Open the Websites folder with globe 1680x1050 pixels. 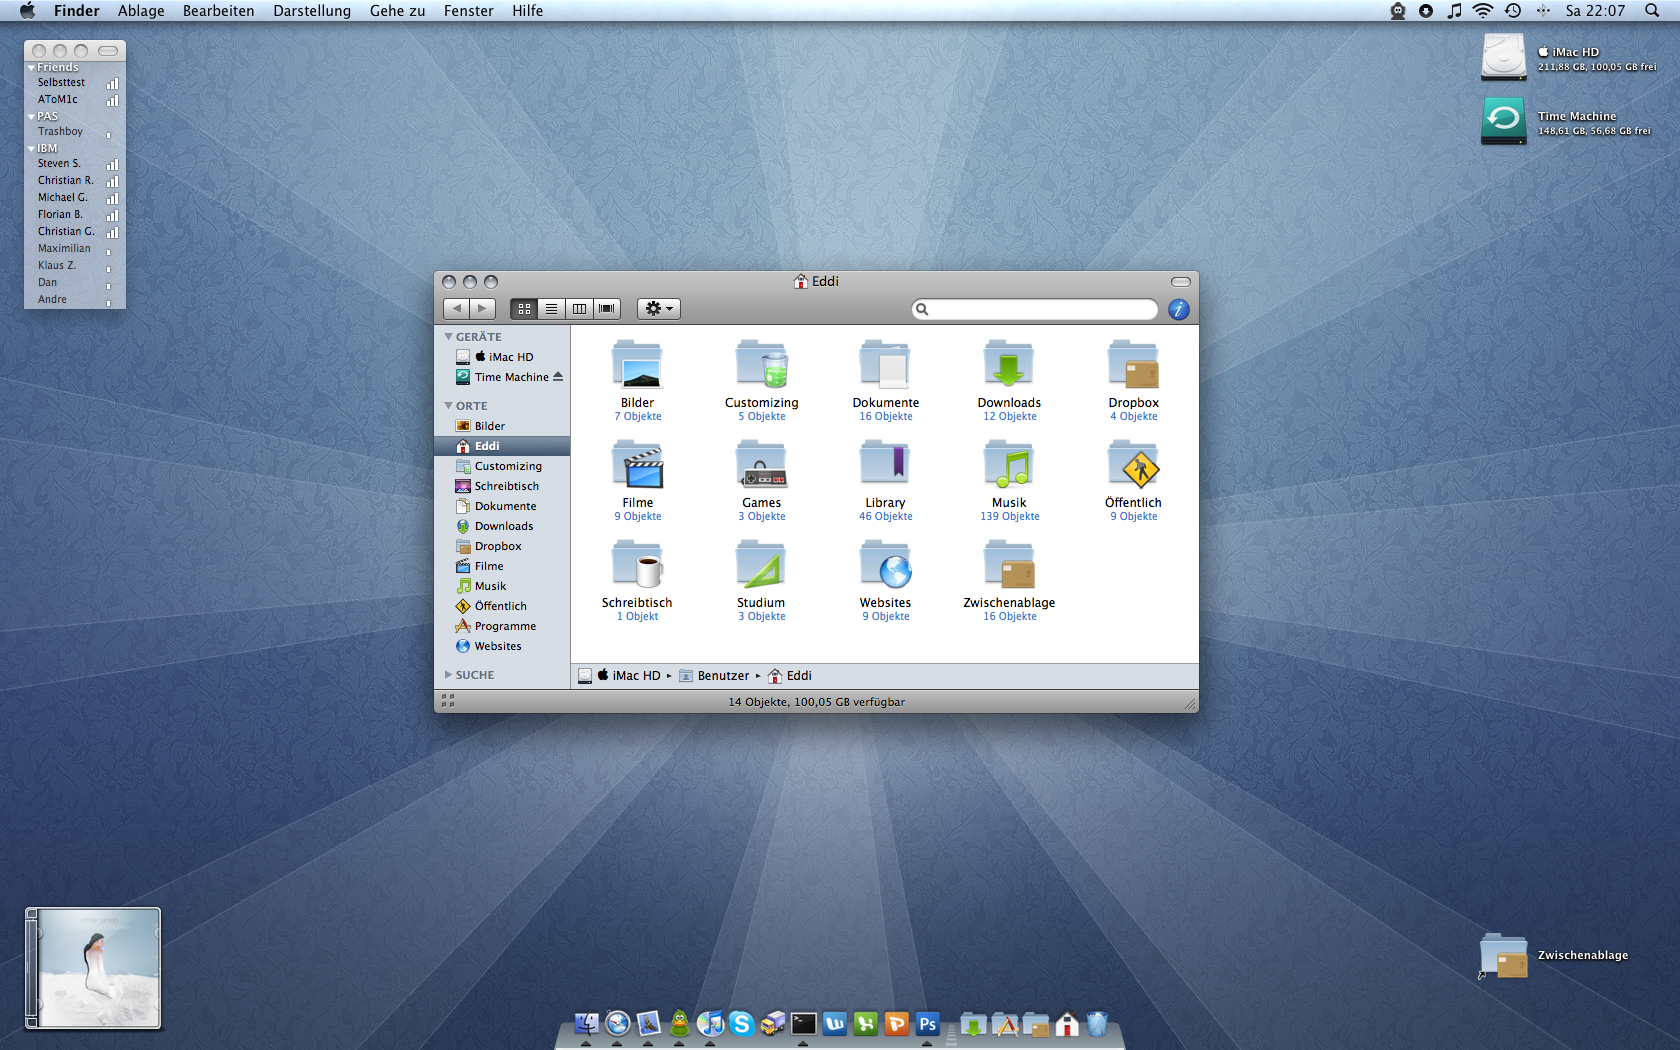[885, 565]
